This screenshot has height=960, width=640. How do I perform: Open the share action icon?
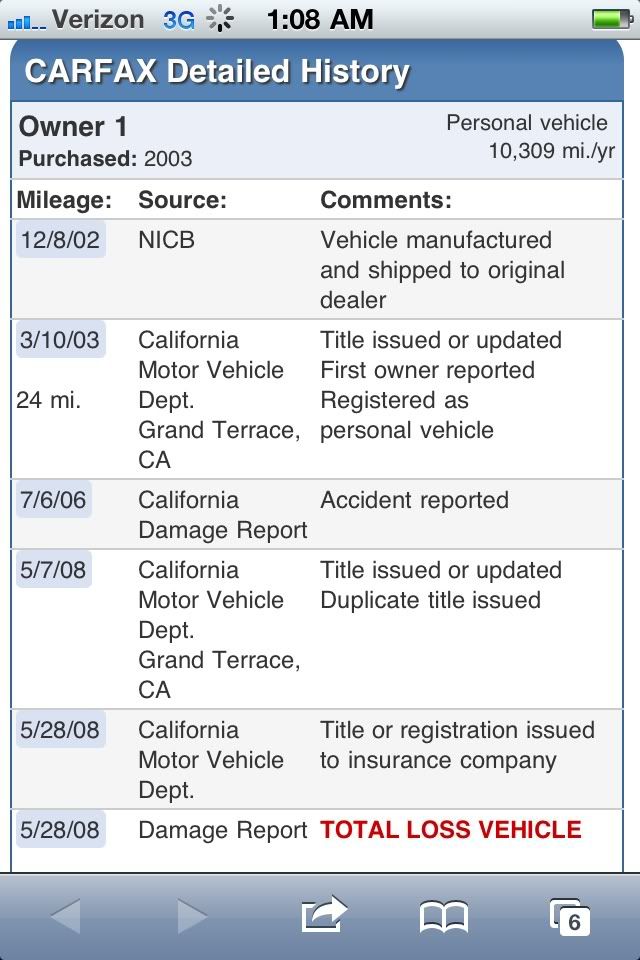[x=324, y=914]
